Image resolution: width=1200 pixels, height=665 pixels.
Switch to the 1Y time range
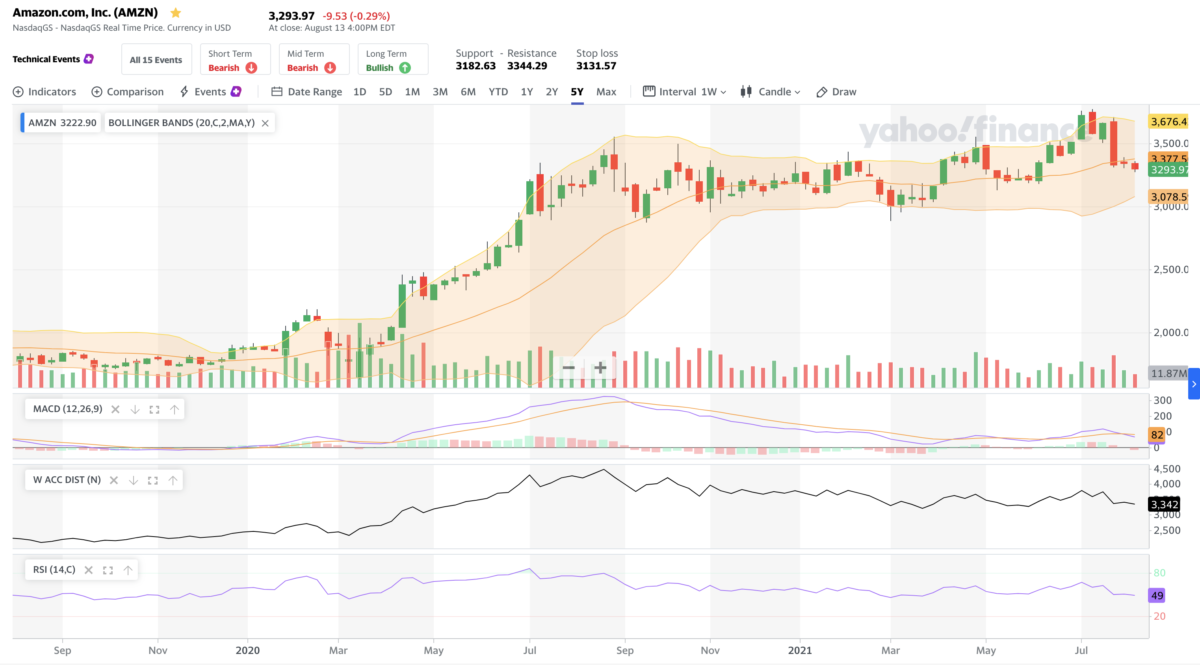[x=526, y=92]
